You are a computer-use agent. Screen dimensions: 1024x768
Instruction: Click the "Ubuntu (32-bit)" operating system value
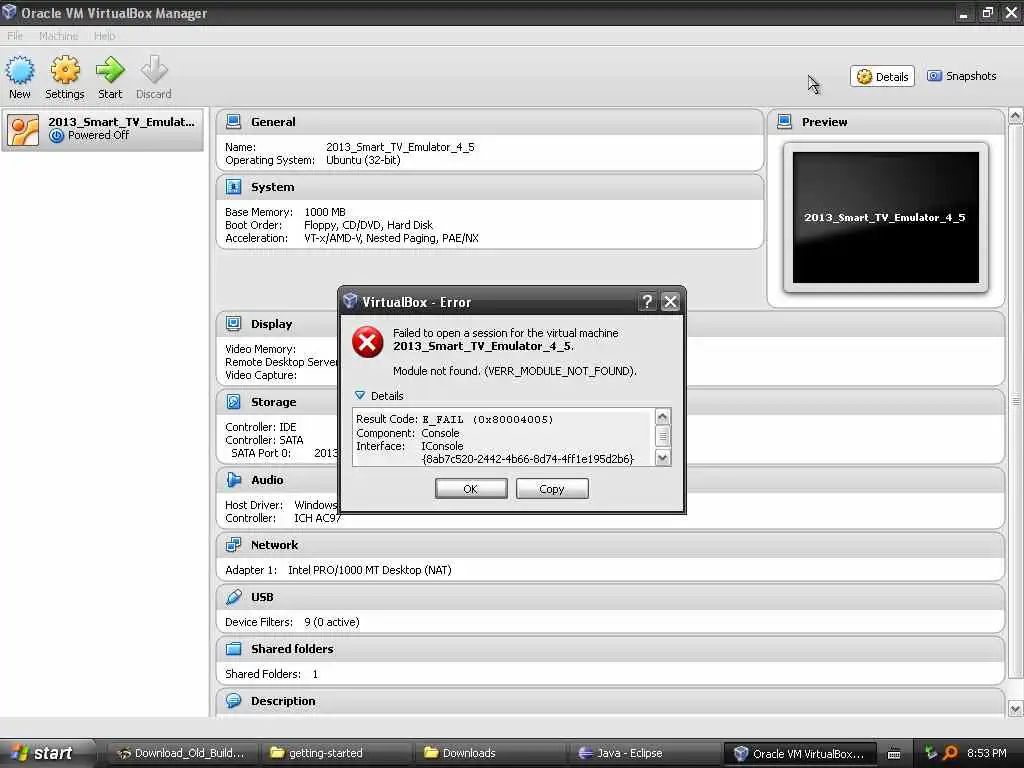363,160
